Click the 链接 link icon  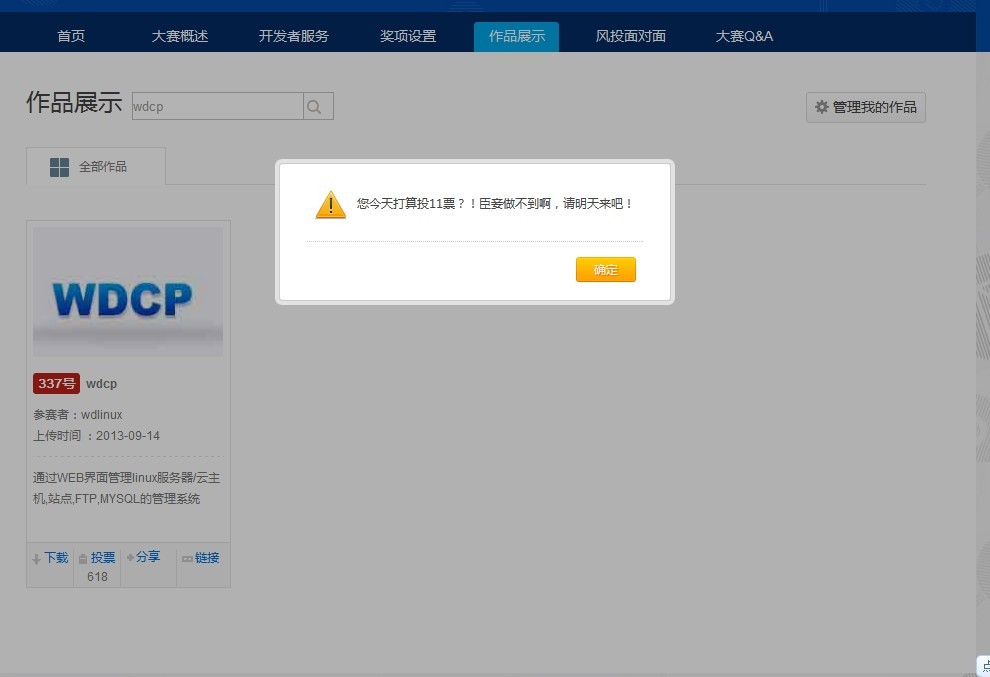point(186,559)
